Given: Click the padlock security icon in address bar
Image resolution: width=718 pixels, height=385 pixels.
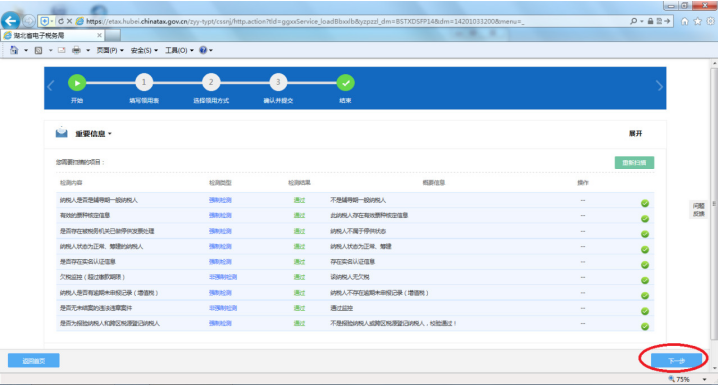Looking at the screenshot, I should pos(650,21).
